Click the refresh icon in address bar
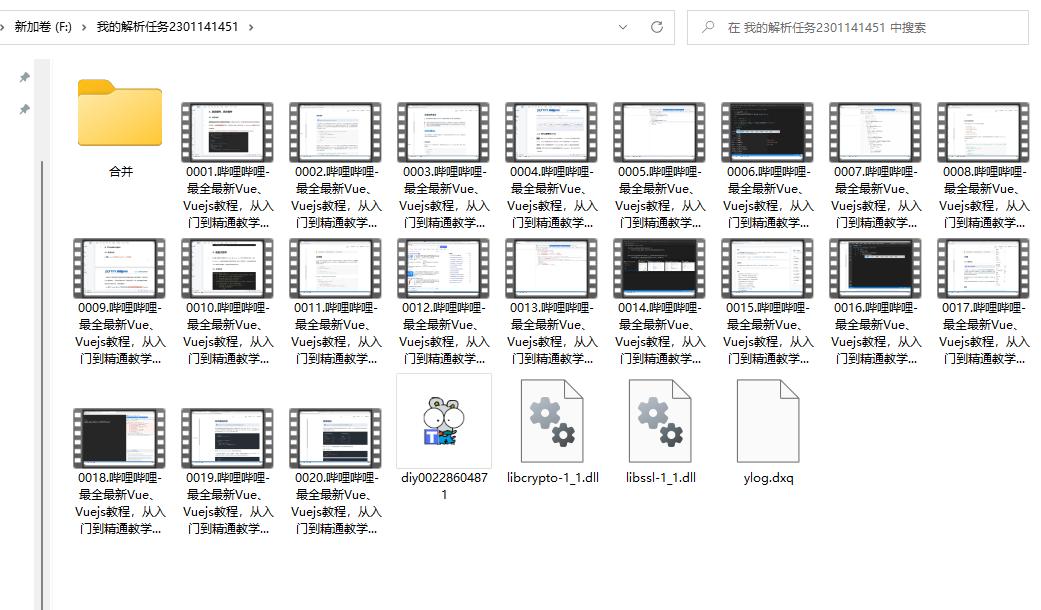Image resolution: width=1041 pixels, height=610 pixels. point(657,27)
